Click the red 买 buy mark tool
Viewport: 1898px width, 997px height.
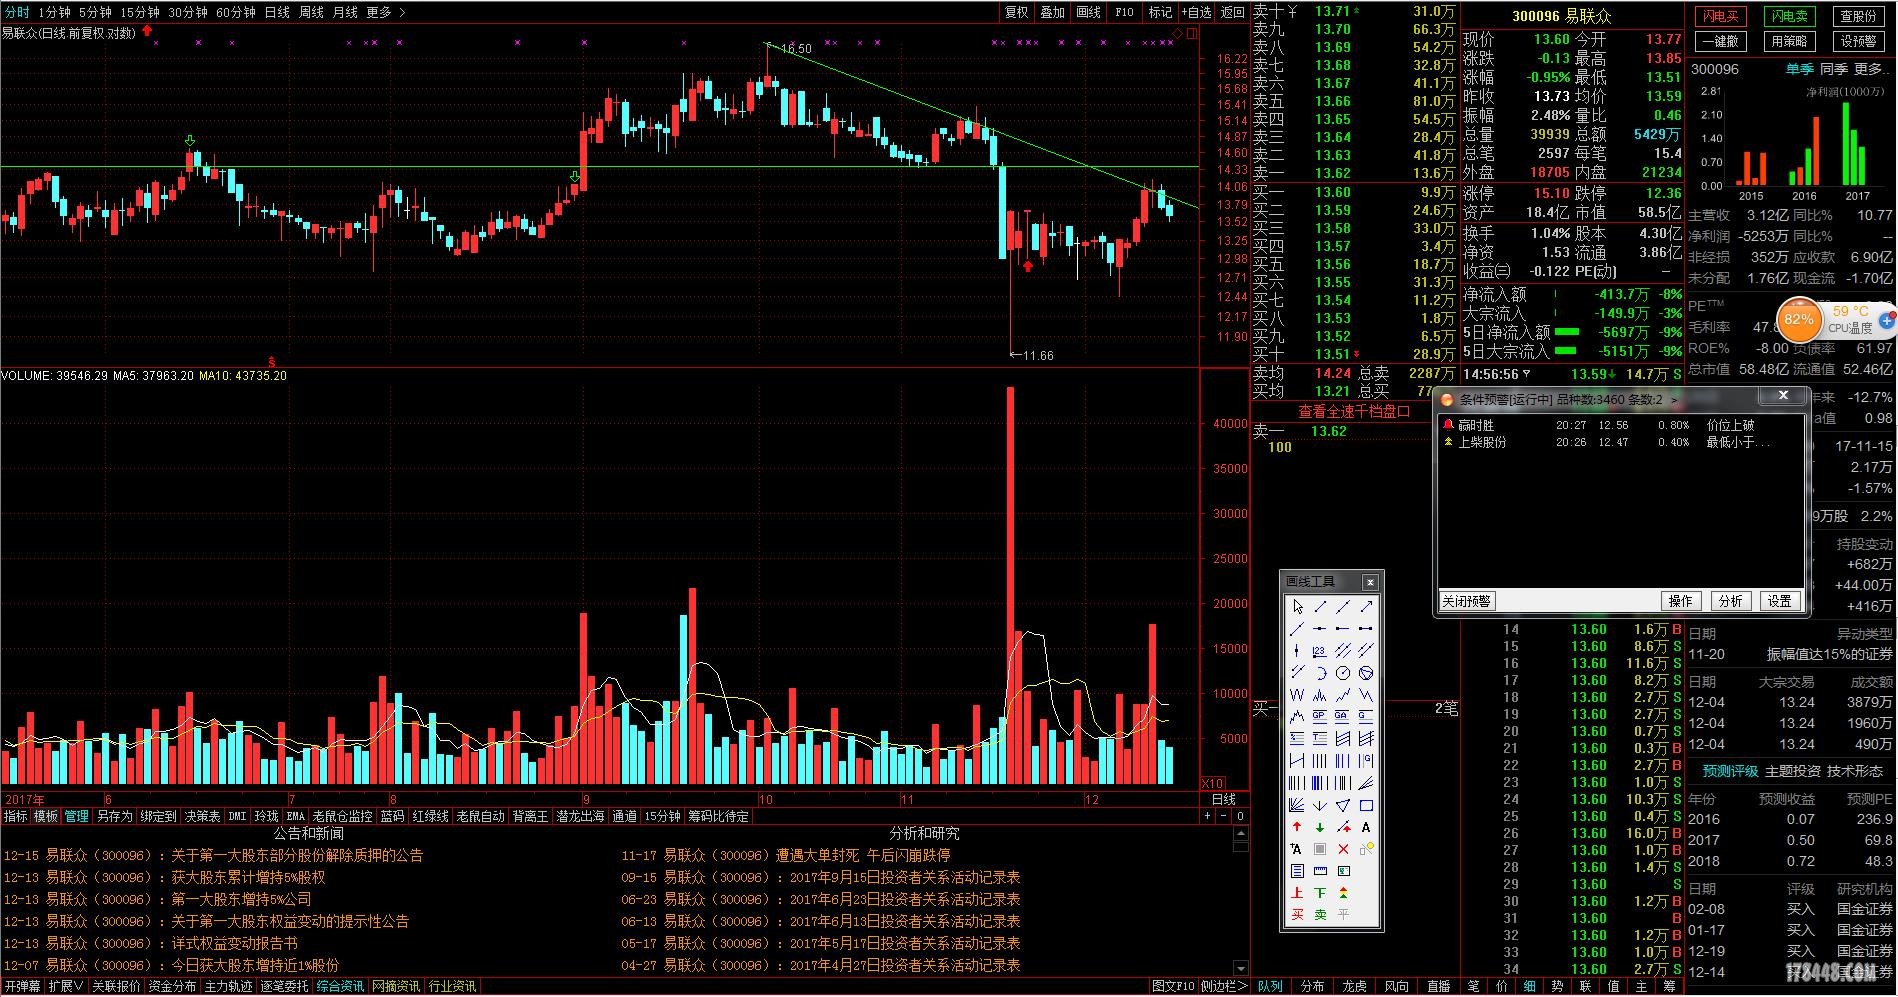[1297, 914]
